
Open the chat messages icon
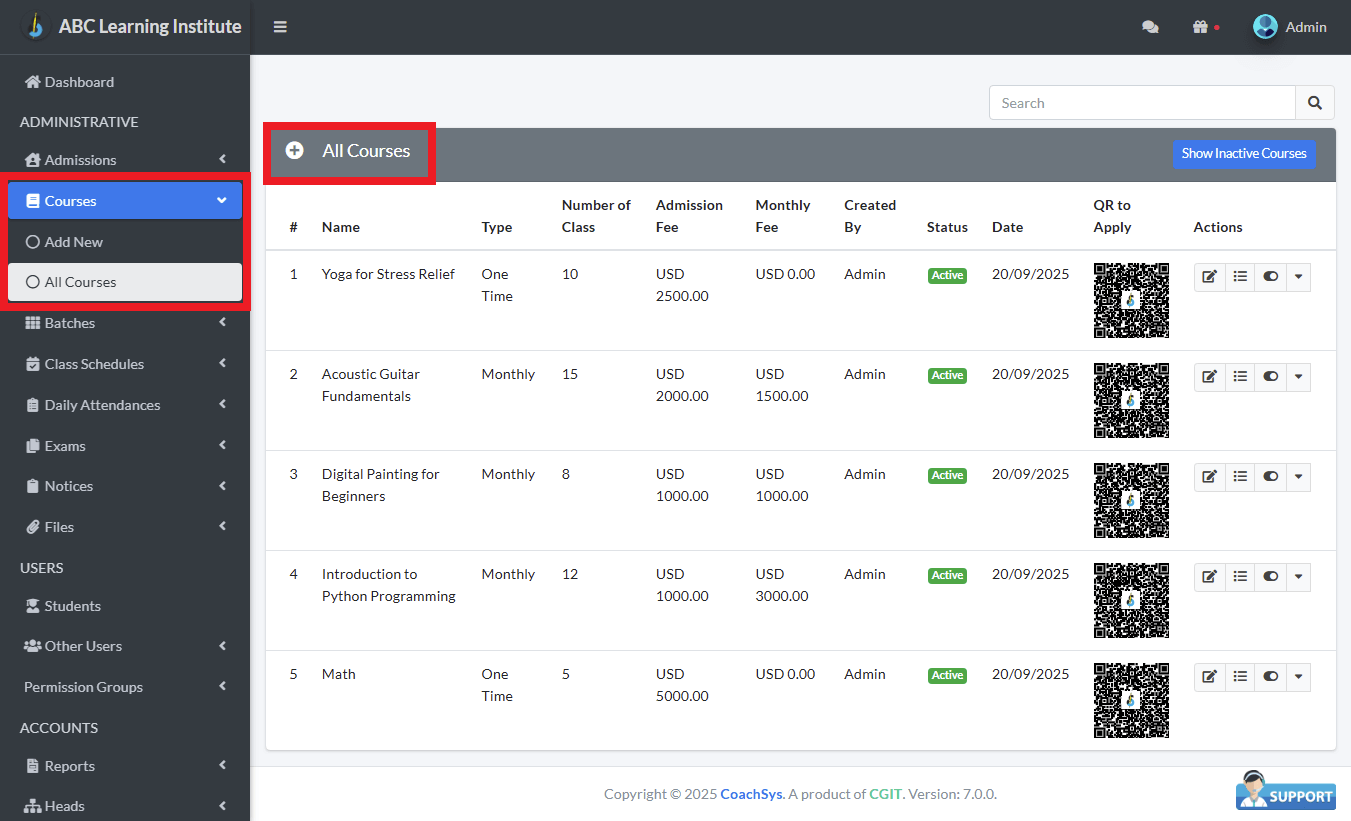pyautogui.click(x=1150, y=28)
